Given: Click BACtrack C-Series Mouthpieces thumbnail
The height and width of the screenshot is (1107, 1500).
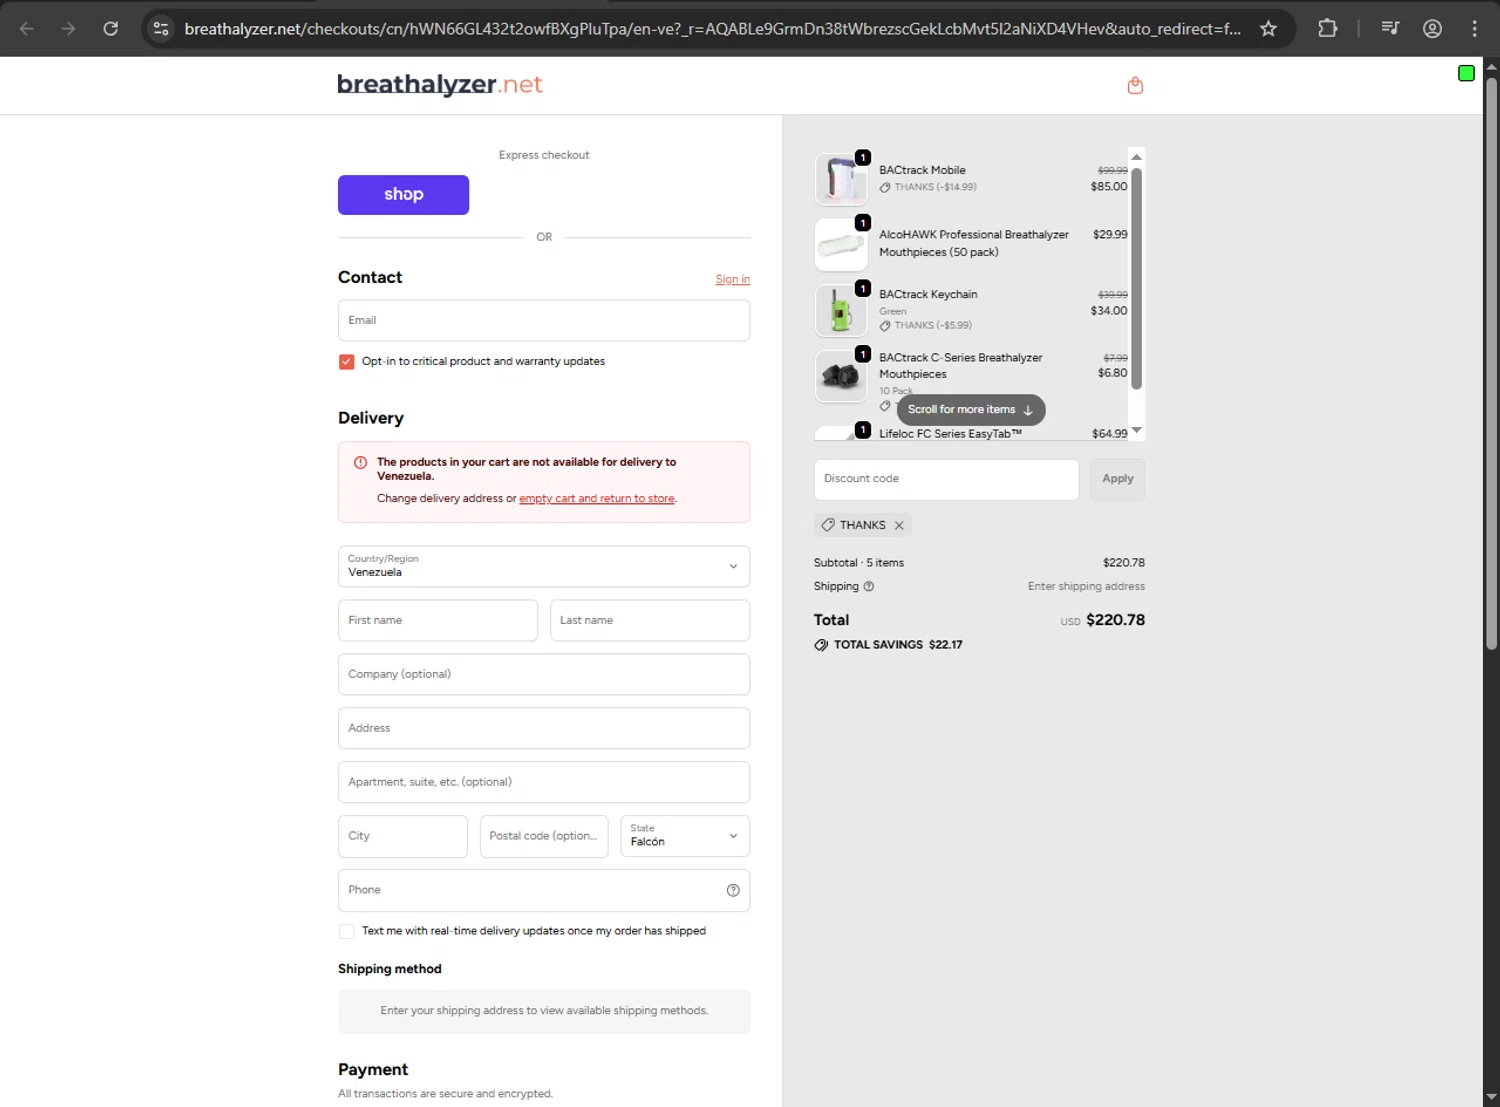Looking at the screenshot, I should click(x=841, y=376).
